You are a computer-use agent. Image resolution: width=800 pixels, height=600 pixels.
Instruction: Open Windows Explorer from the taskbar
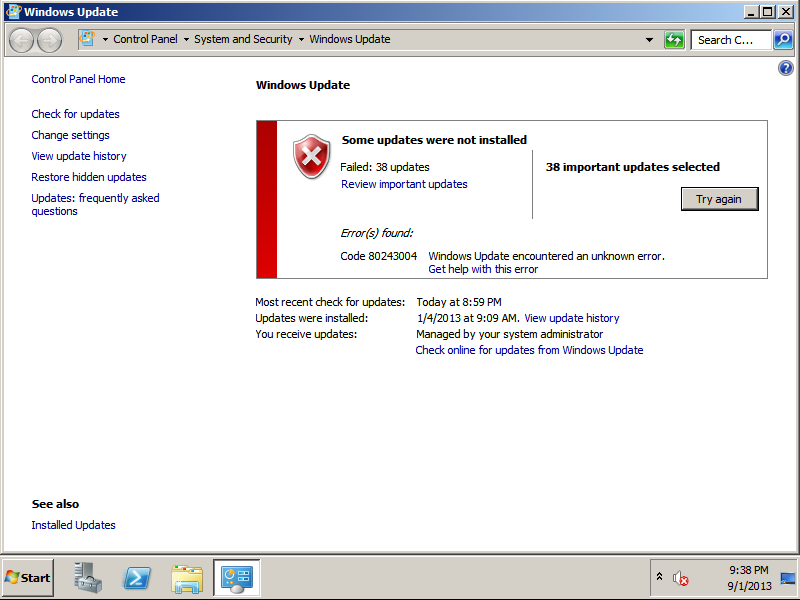click(187, 579)
